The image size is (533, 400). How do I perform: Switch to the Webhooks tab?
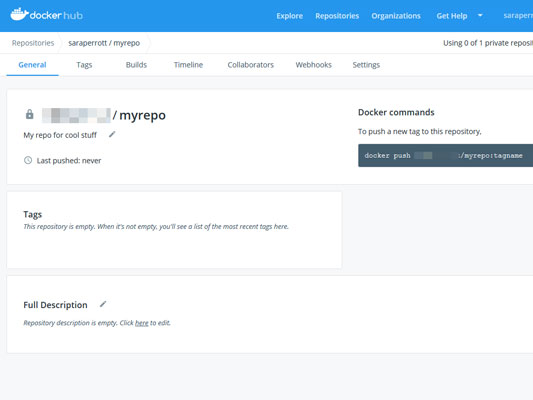tap(313, 65)
